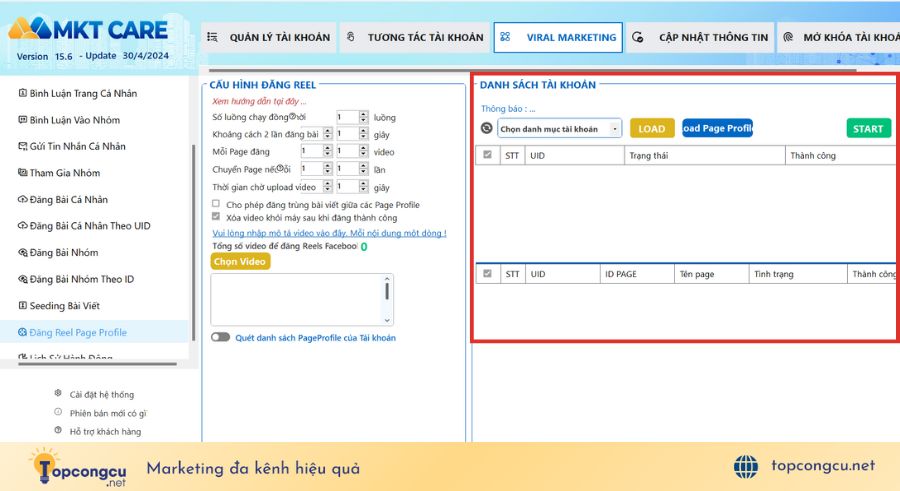The image size is (900, 491).
Task: Click the cloud upload icon of Đăng Bài Cá Nhân
Action: [x=22, y=199]
